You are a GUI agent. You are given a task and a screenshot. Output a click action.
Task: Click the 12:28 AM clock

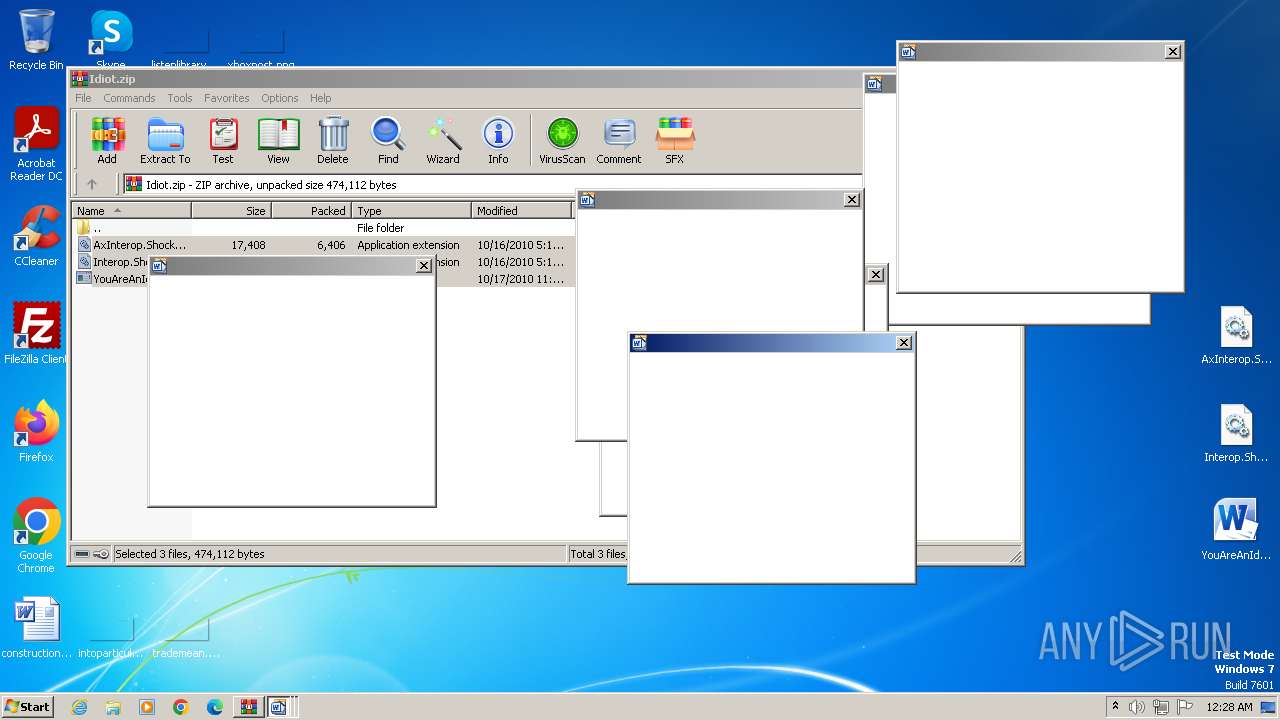[1229, 707]
